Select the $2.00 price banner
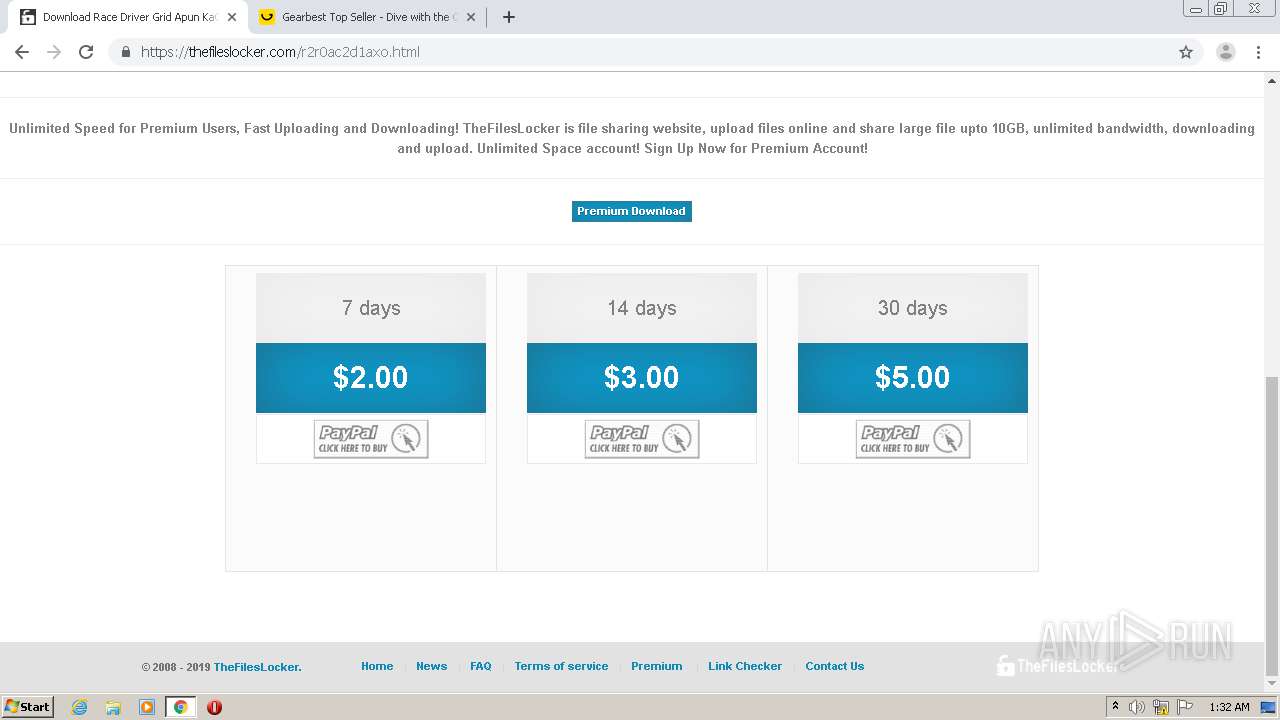 point(371,377)
